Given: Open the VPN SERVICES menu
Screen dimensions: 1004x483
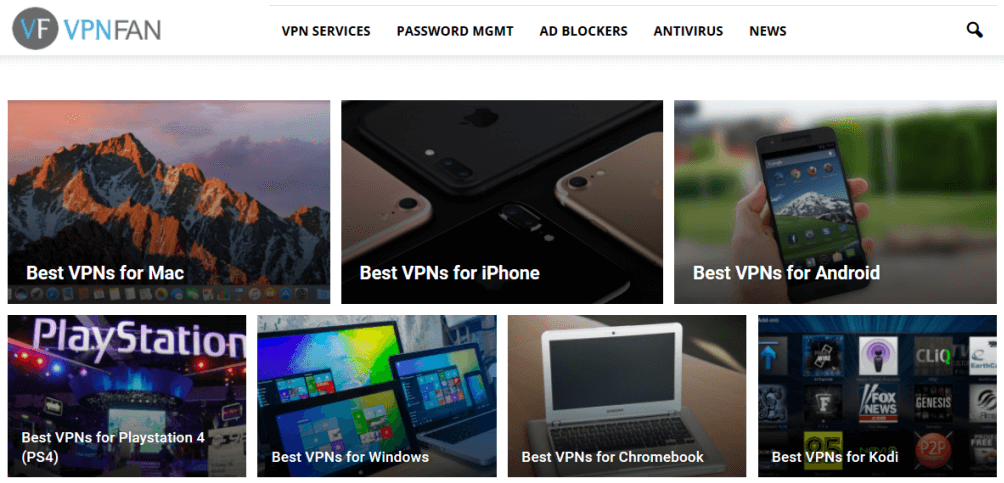Looking at the screenshot, I should (326, 31).
